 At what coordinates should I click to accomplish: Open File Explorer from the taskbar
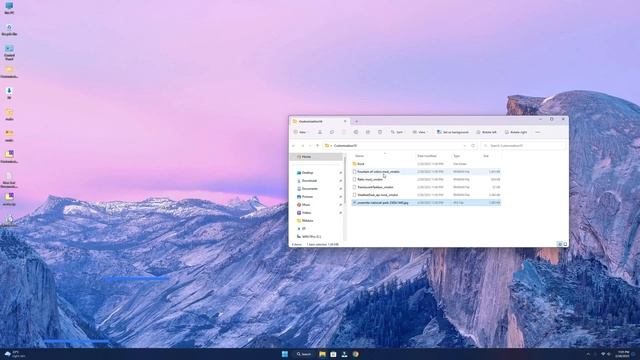pyautogui.click(x=322, y=354)
